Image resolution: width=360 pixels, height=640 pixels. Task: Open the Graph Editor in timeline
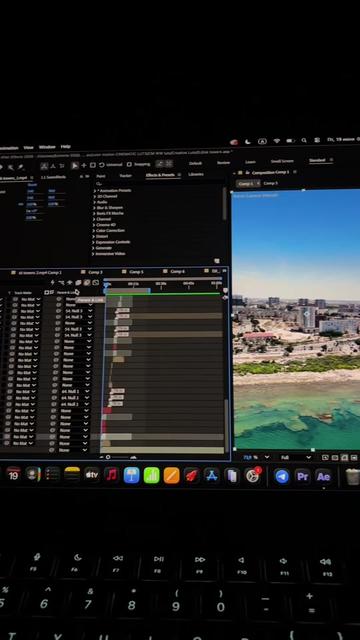[96, 282]
